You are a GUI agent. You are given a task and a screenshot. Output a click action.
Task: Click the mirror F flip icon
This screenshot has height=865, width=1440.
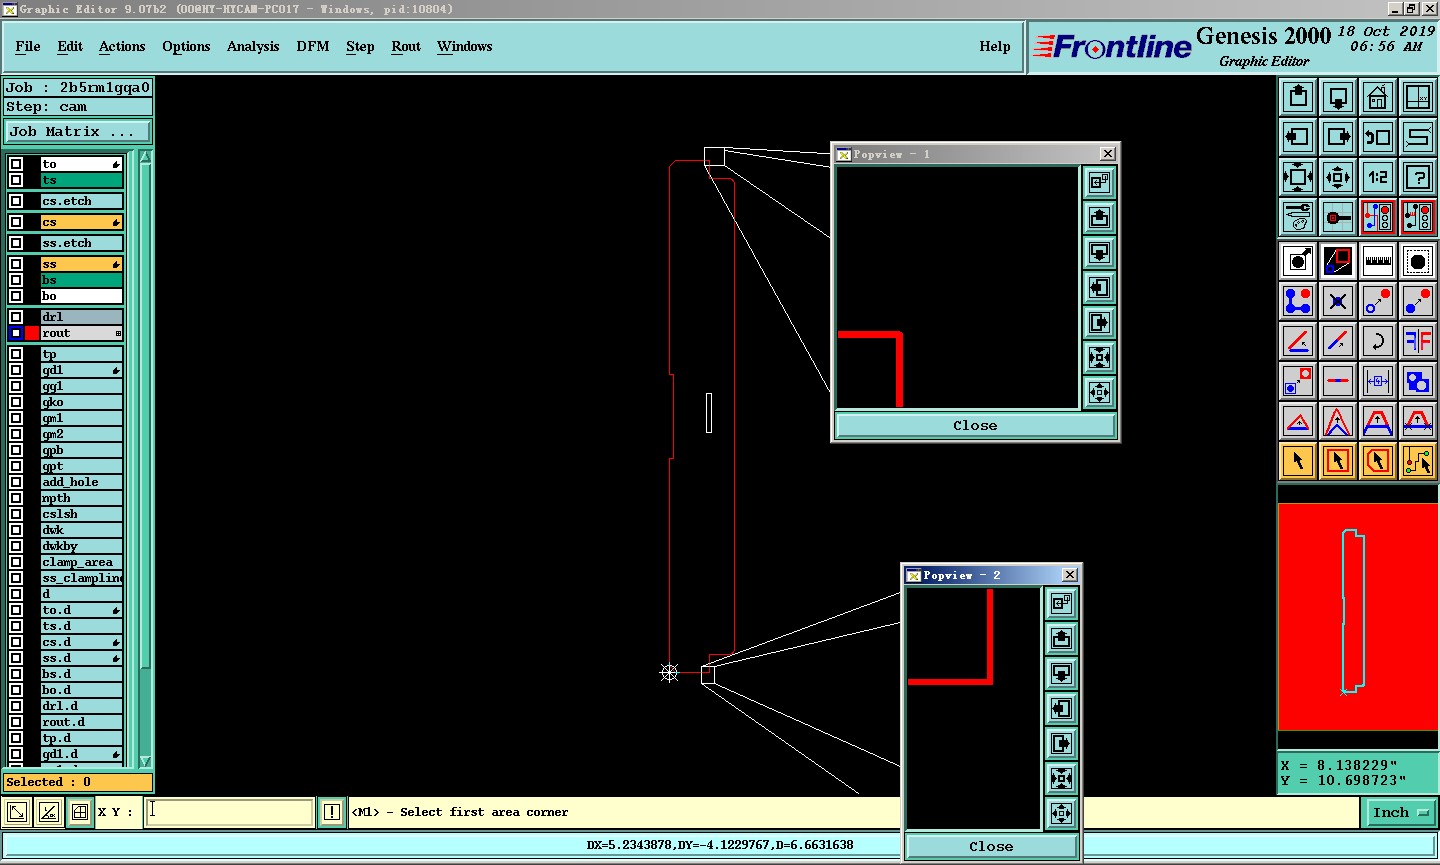click(1418, 341)
